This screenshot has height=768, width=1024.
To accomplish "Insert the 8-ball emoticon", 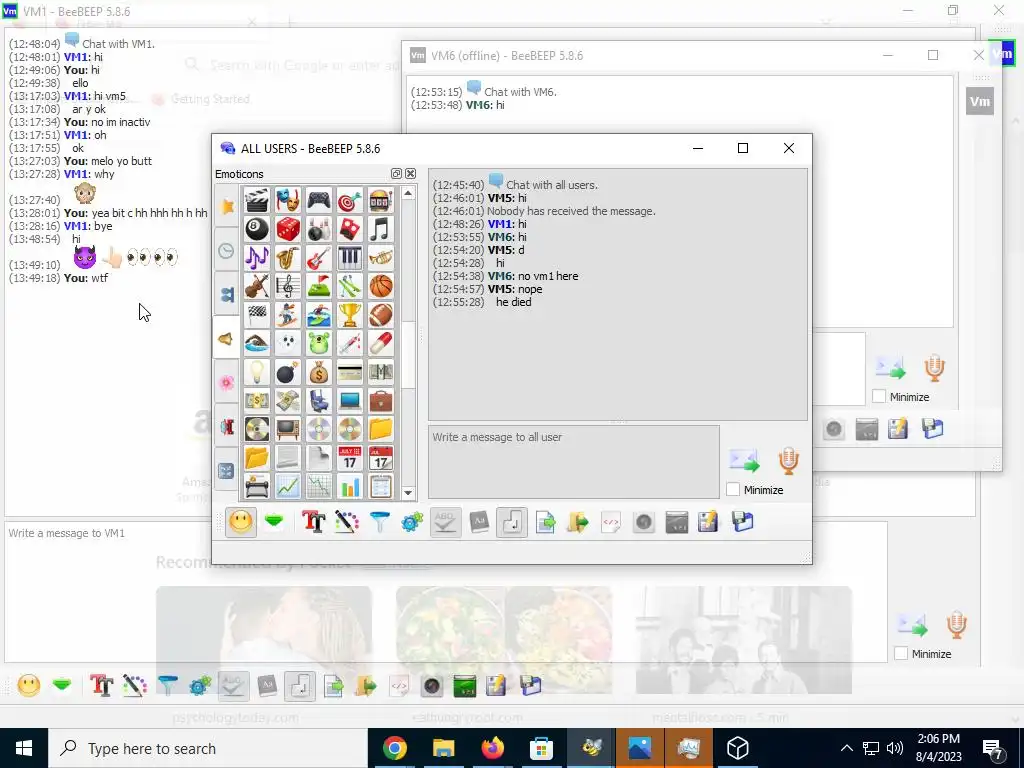I will [257, 229].
